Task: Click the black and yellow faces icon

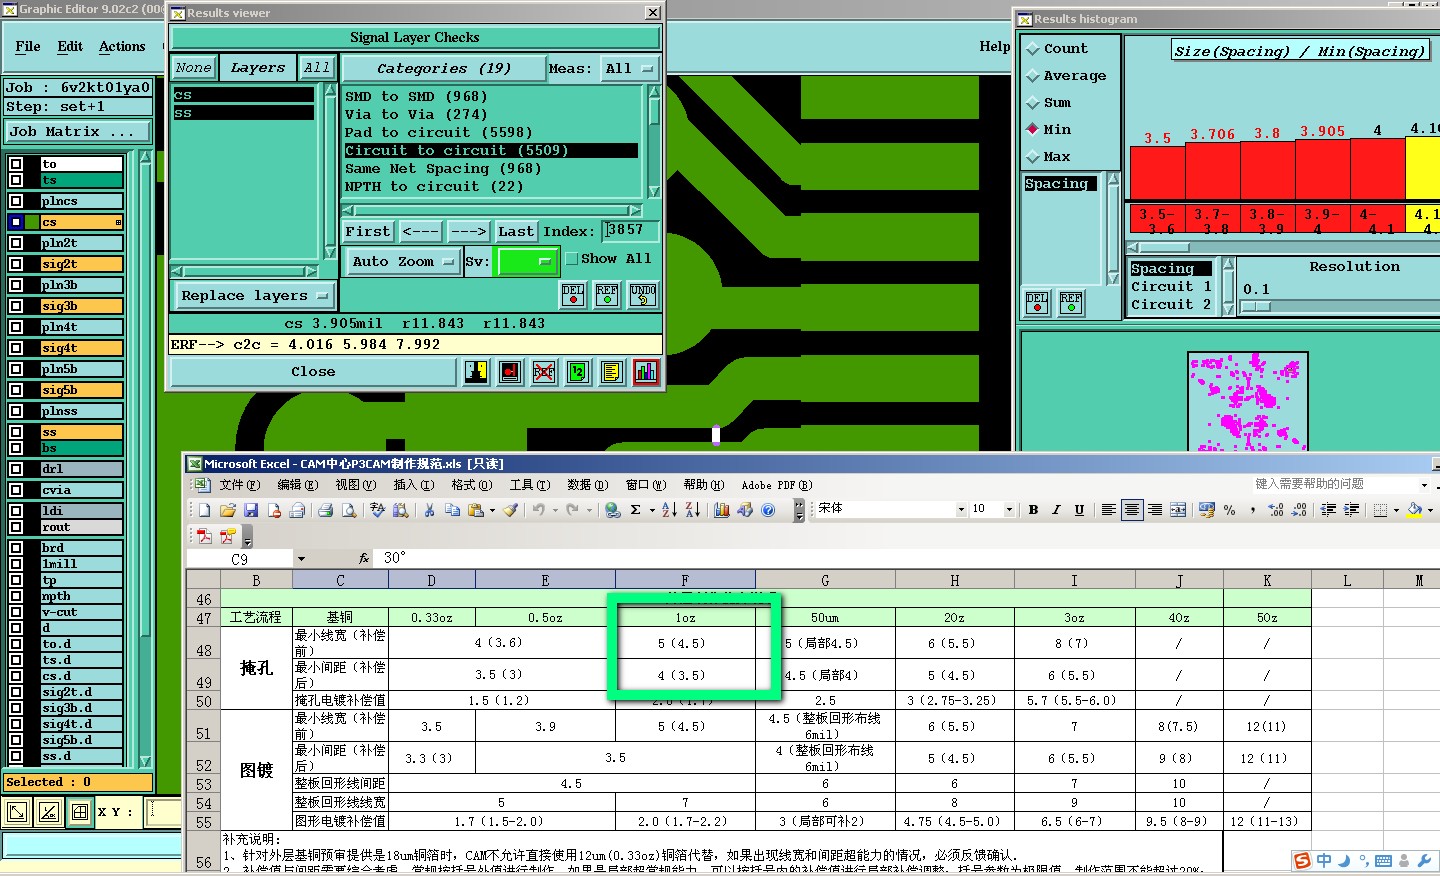Action: pos(476,372)
